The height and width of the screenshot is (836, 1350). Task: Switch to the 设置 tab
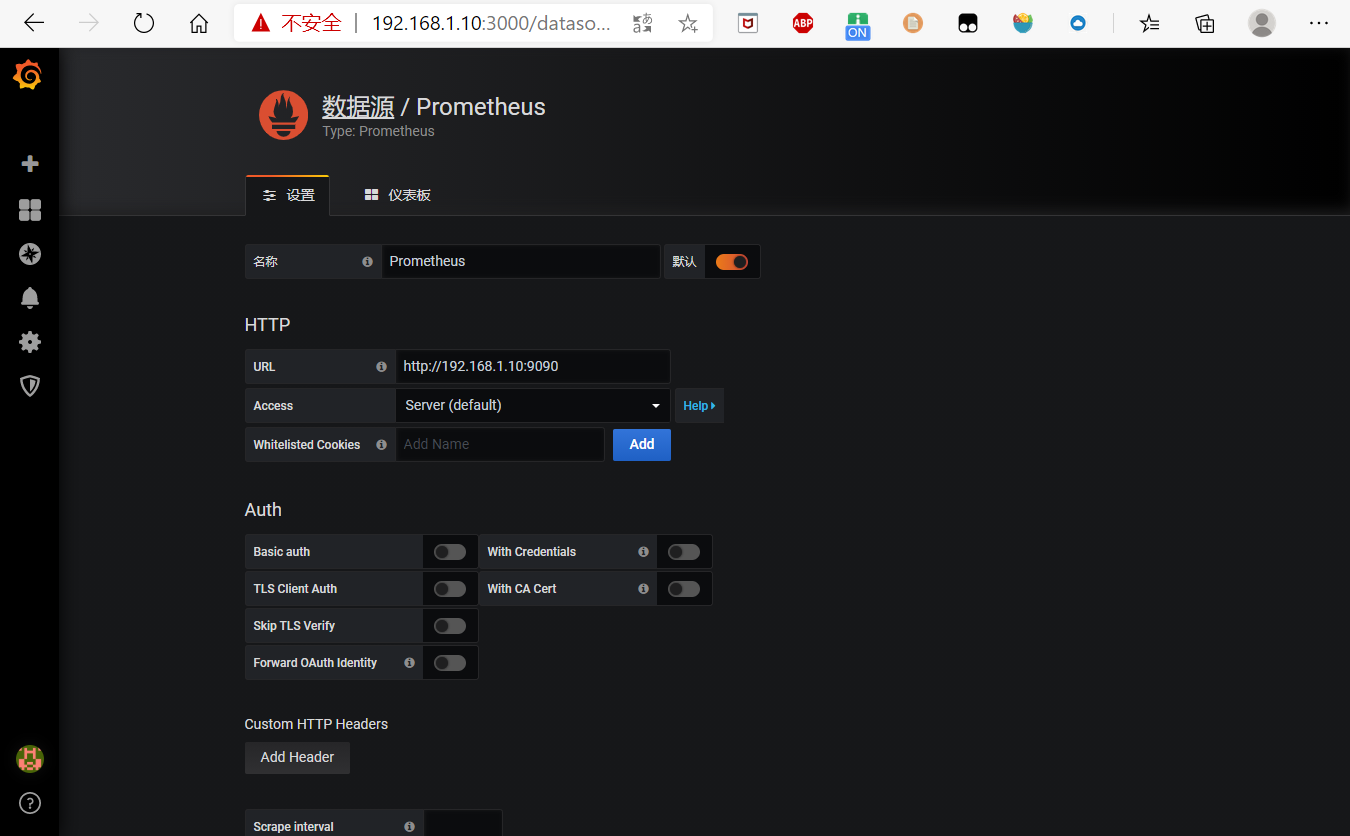point(288,195)
